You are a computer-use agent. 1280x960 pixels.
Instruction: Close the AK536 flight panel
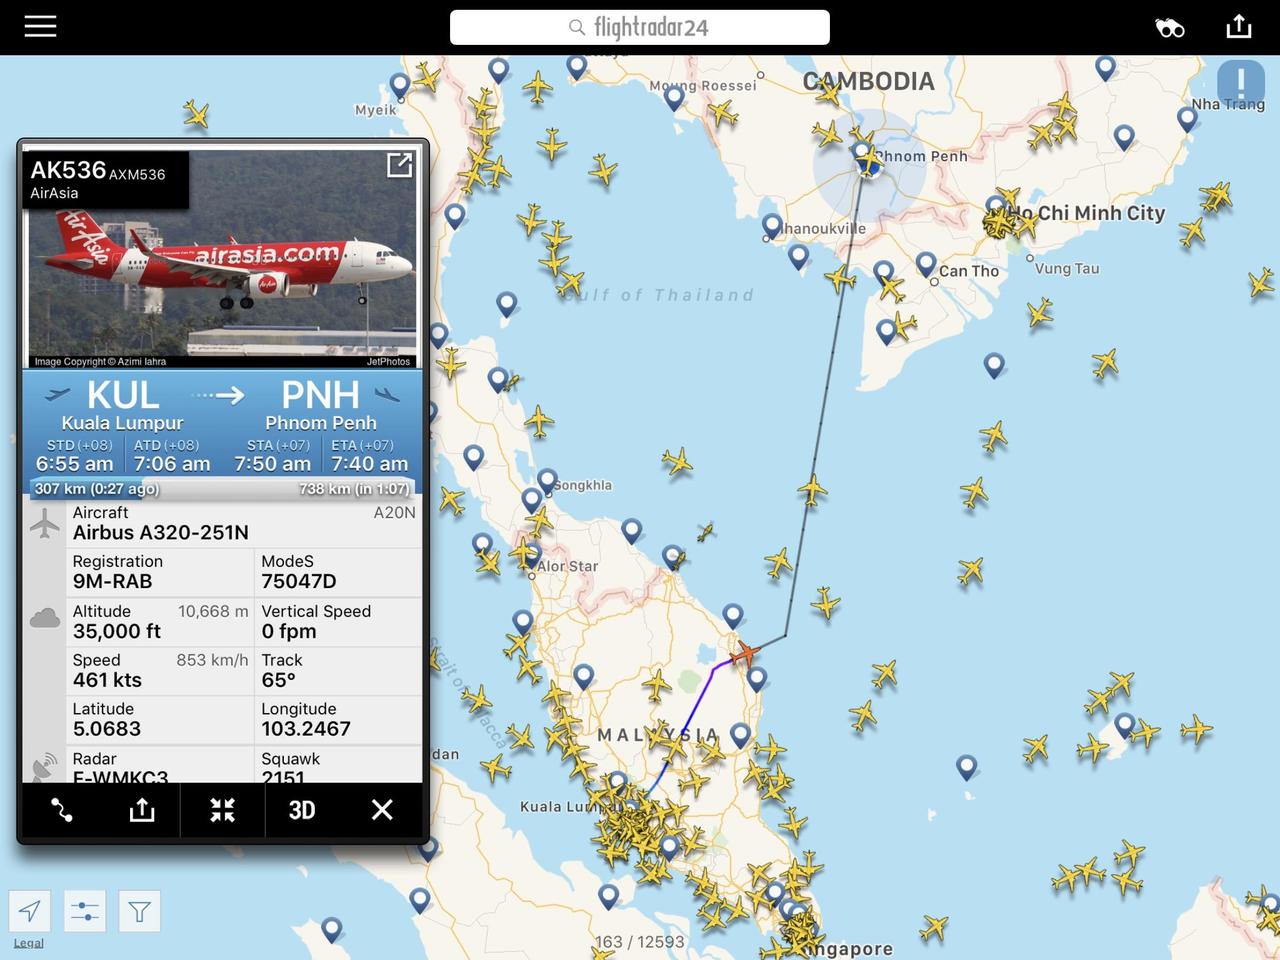pyautogui.click(x=382, y=810)
